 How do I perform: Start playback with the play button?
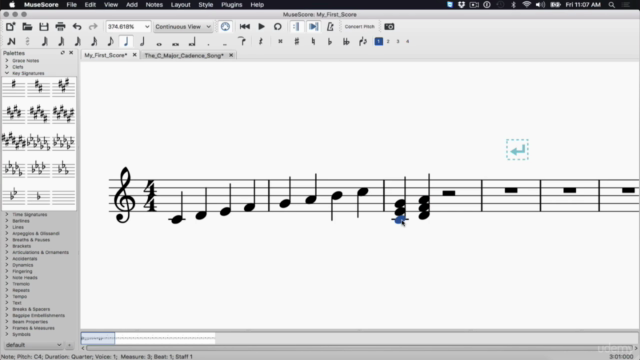[x=262, y=27]
